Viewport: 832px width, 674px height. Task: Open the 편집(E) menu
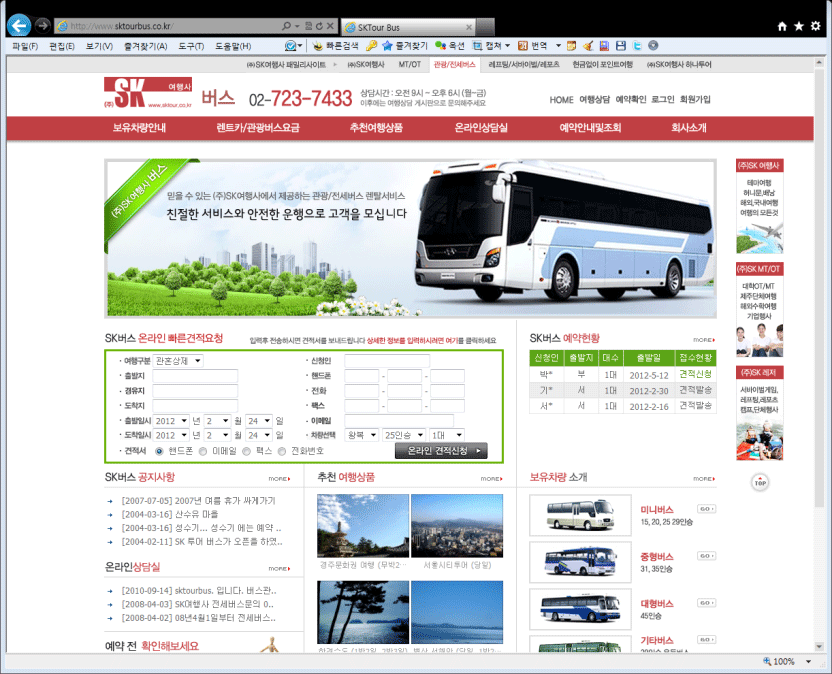(62, 46)
